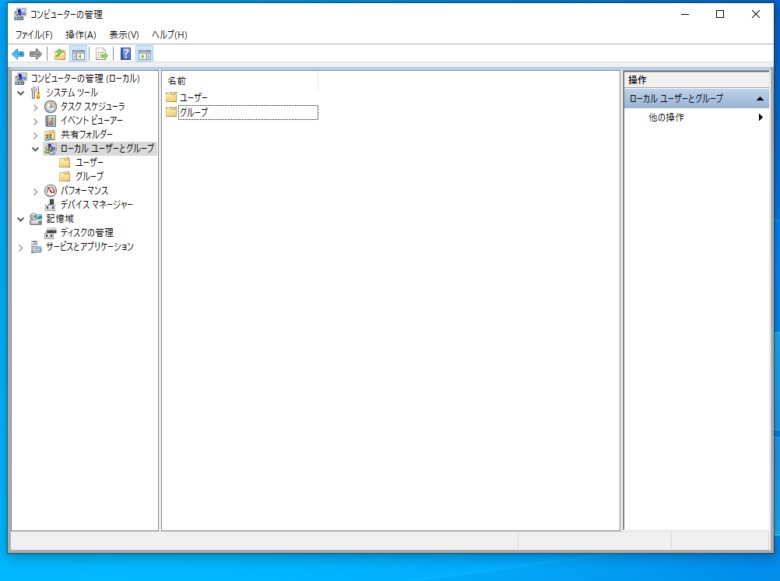Click the サービスとアプリケーション icon
The height and width of the screenshot is (581, 780).
pyautogui.click(x=36, y=247)
